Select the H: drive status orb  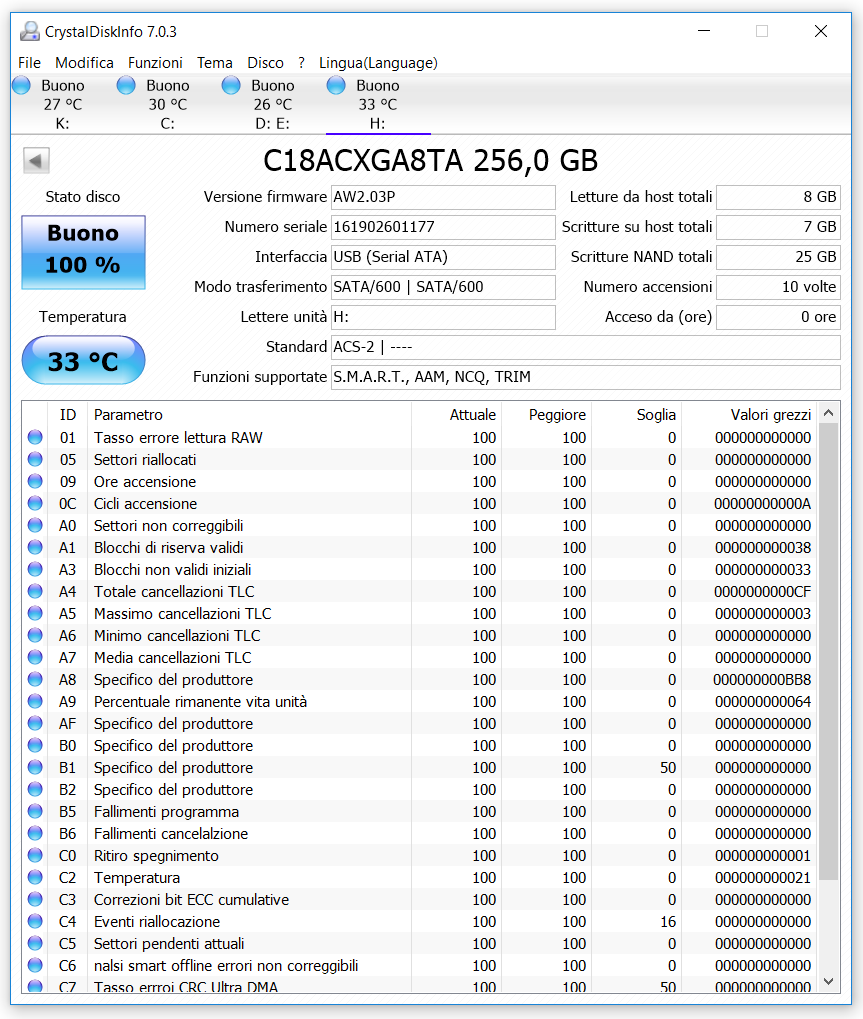(336, 85)
